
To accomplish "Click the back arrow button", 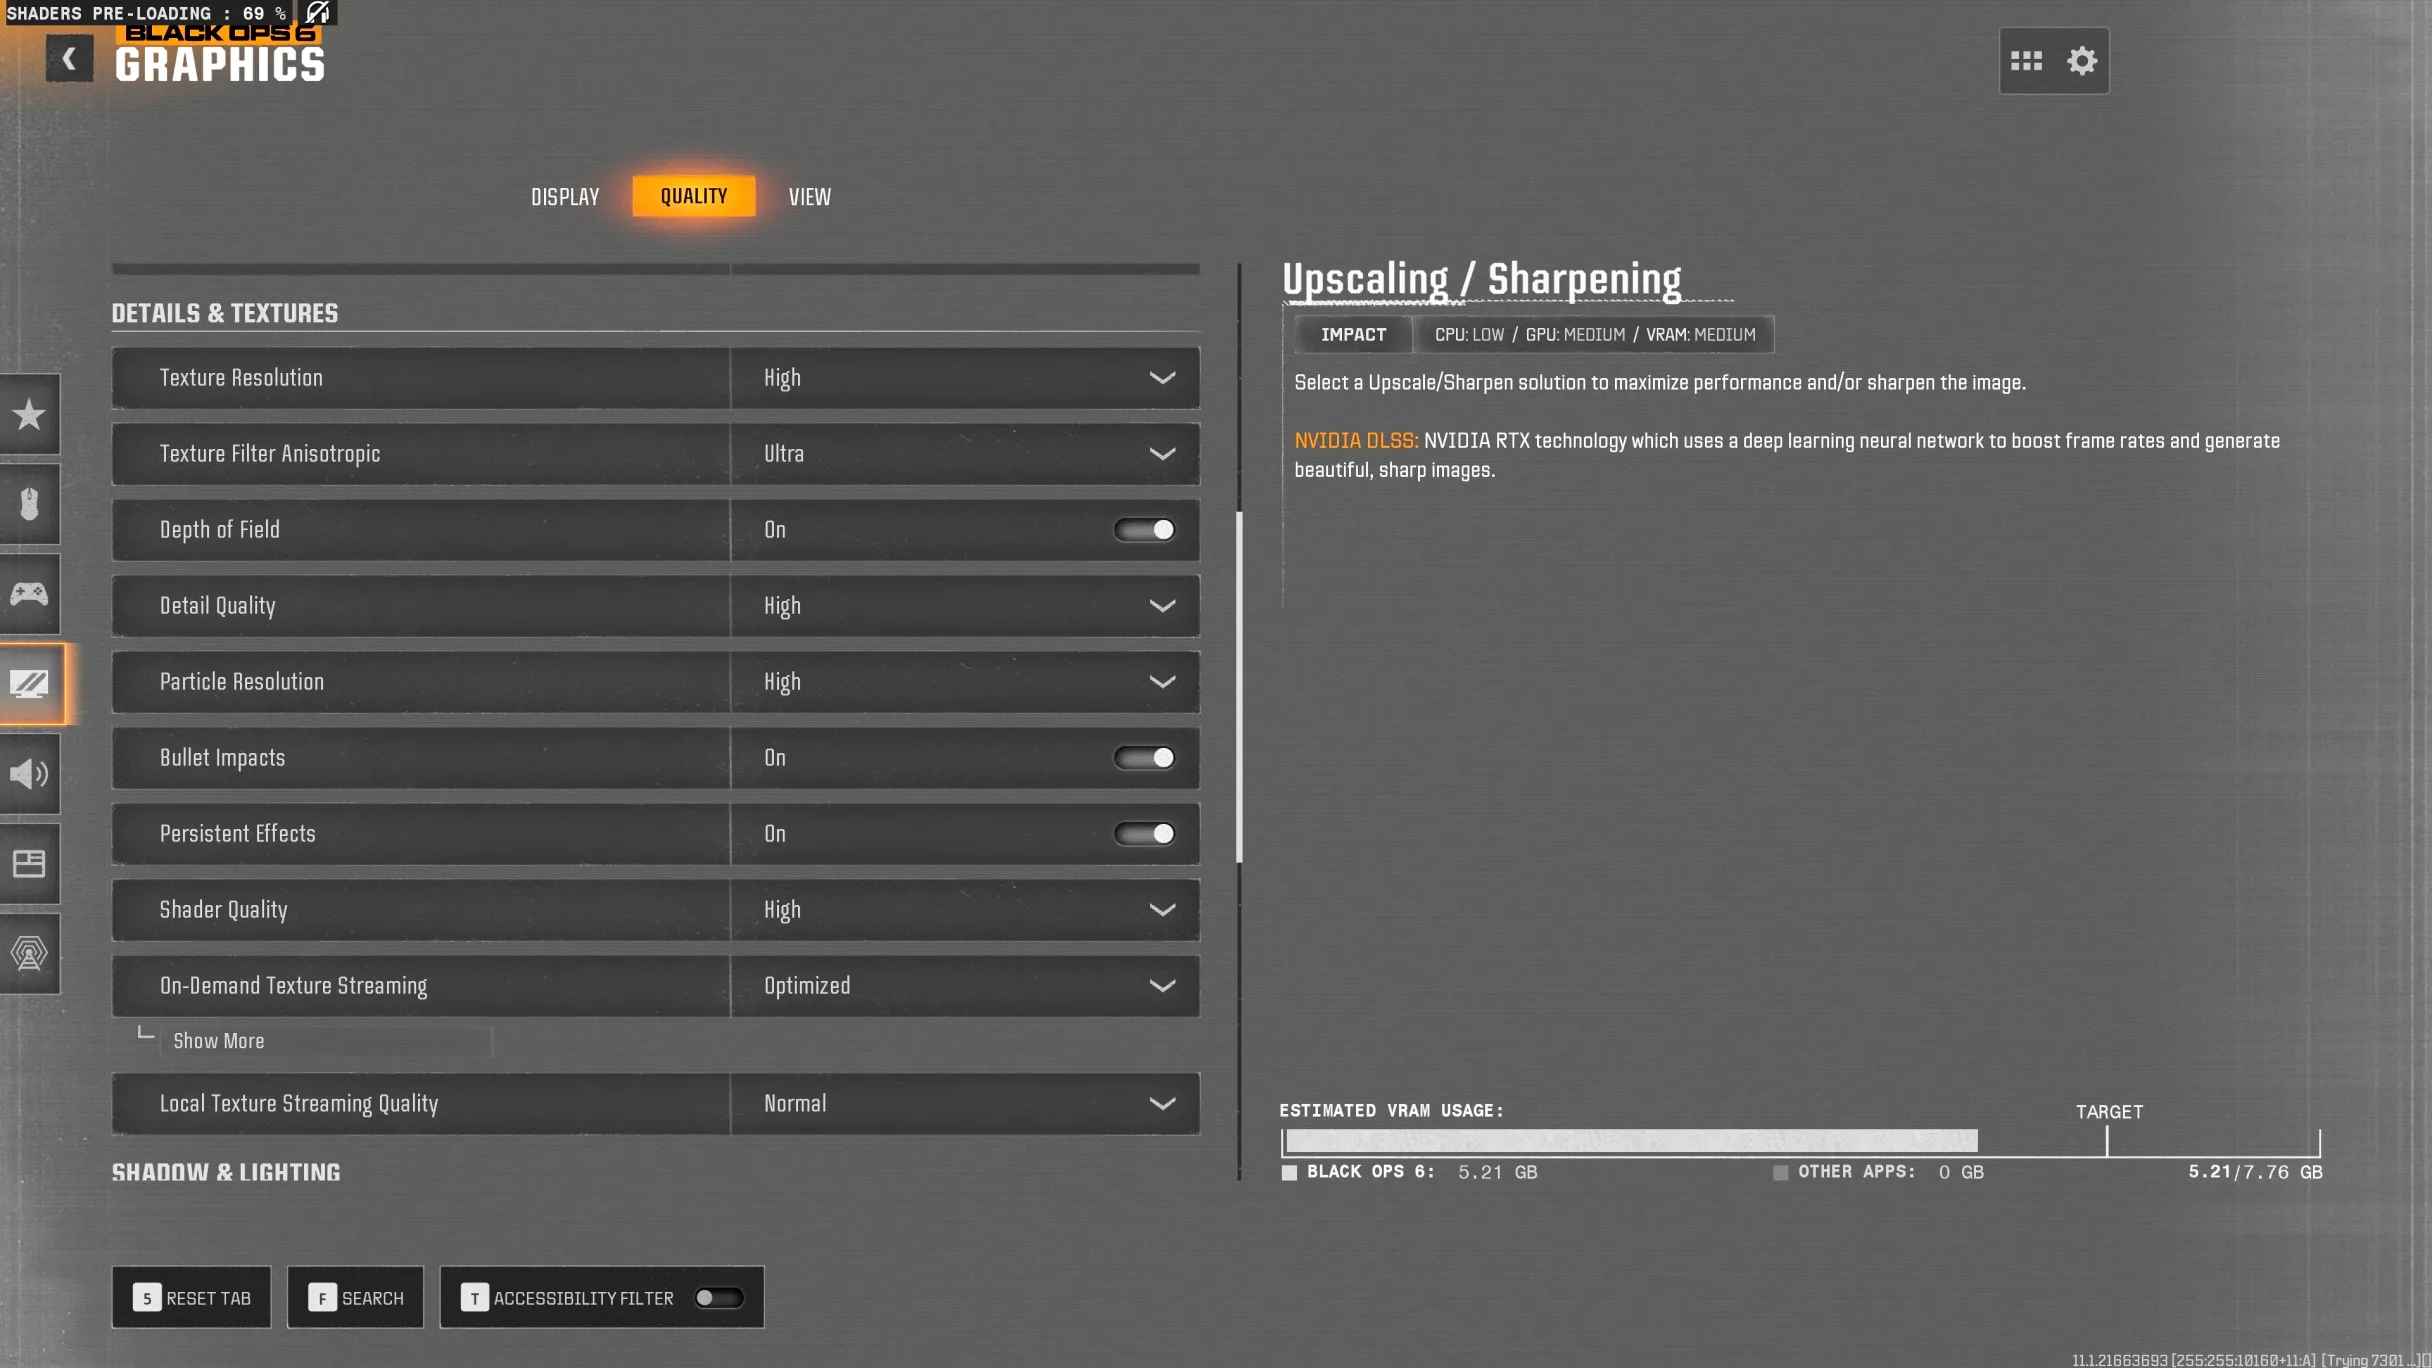I will [x=69, y=59].
